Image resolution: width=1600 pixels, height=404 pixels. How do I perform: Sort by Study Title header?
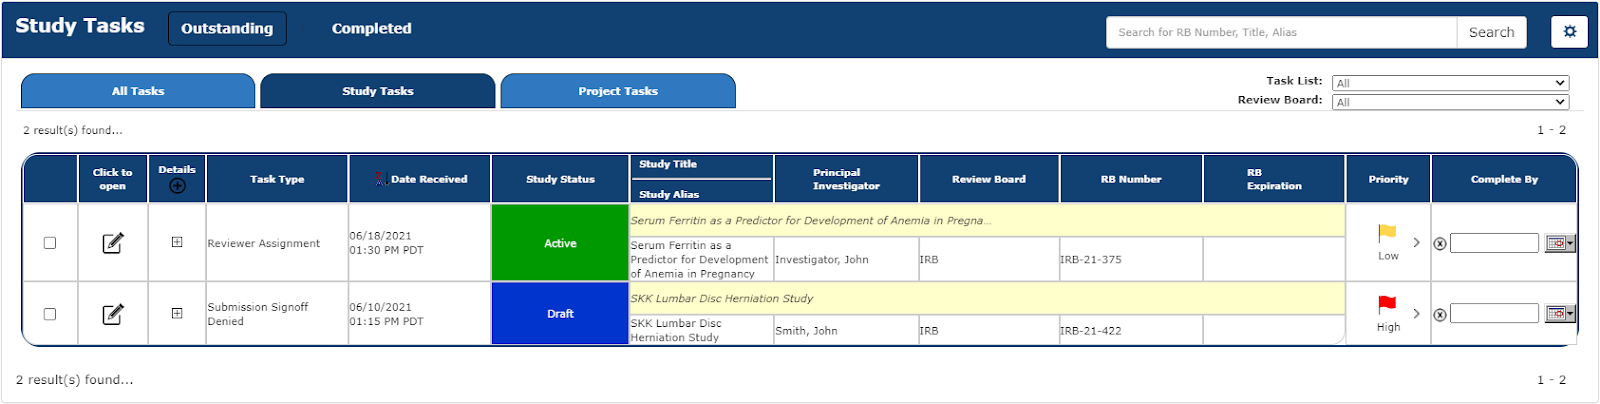click(x=668, y=164)
